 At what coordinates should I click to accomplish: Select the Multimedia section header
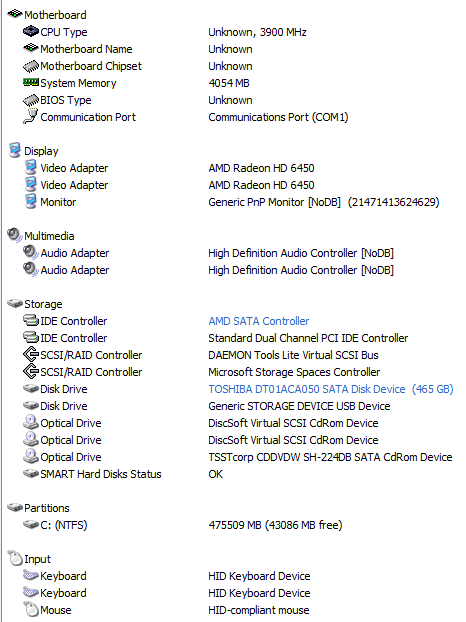[x=49, y=236]
